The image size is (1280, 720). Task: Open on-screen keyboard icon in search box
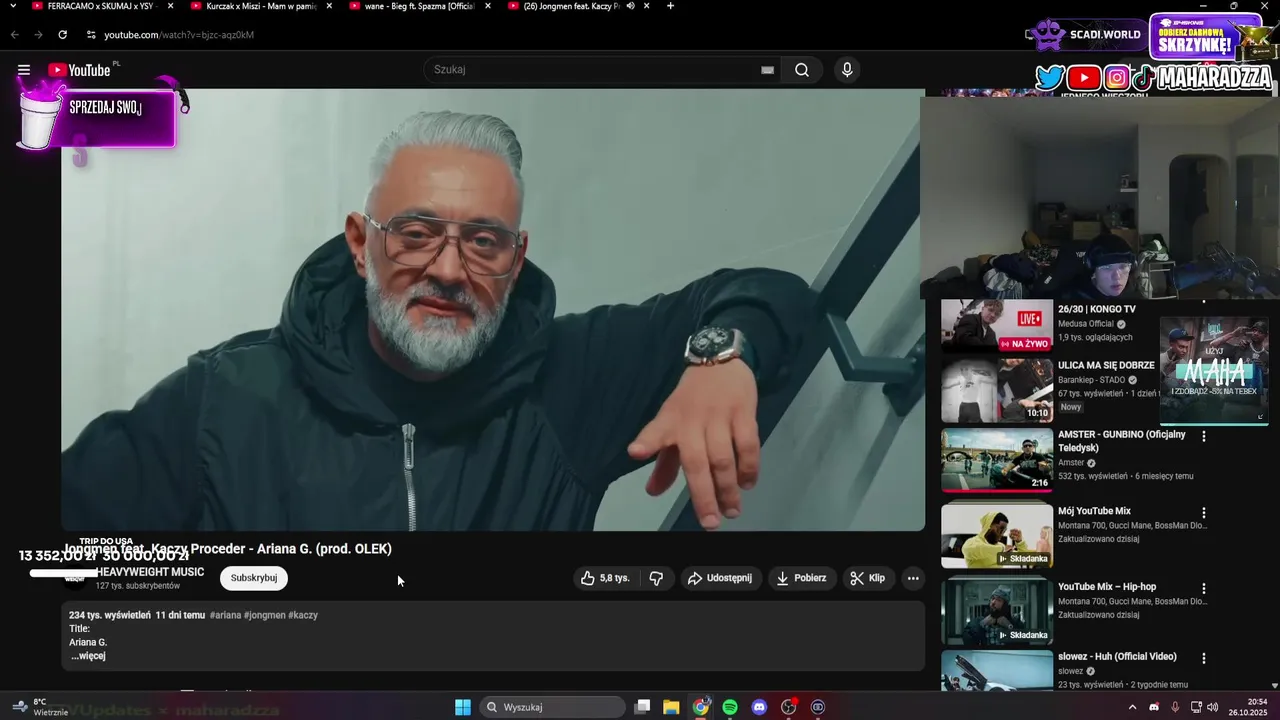click(x=767, y=70)
